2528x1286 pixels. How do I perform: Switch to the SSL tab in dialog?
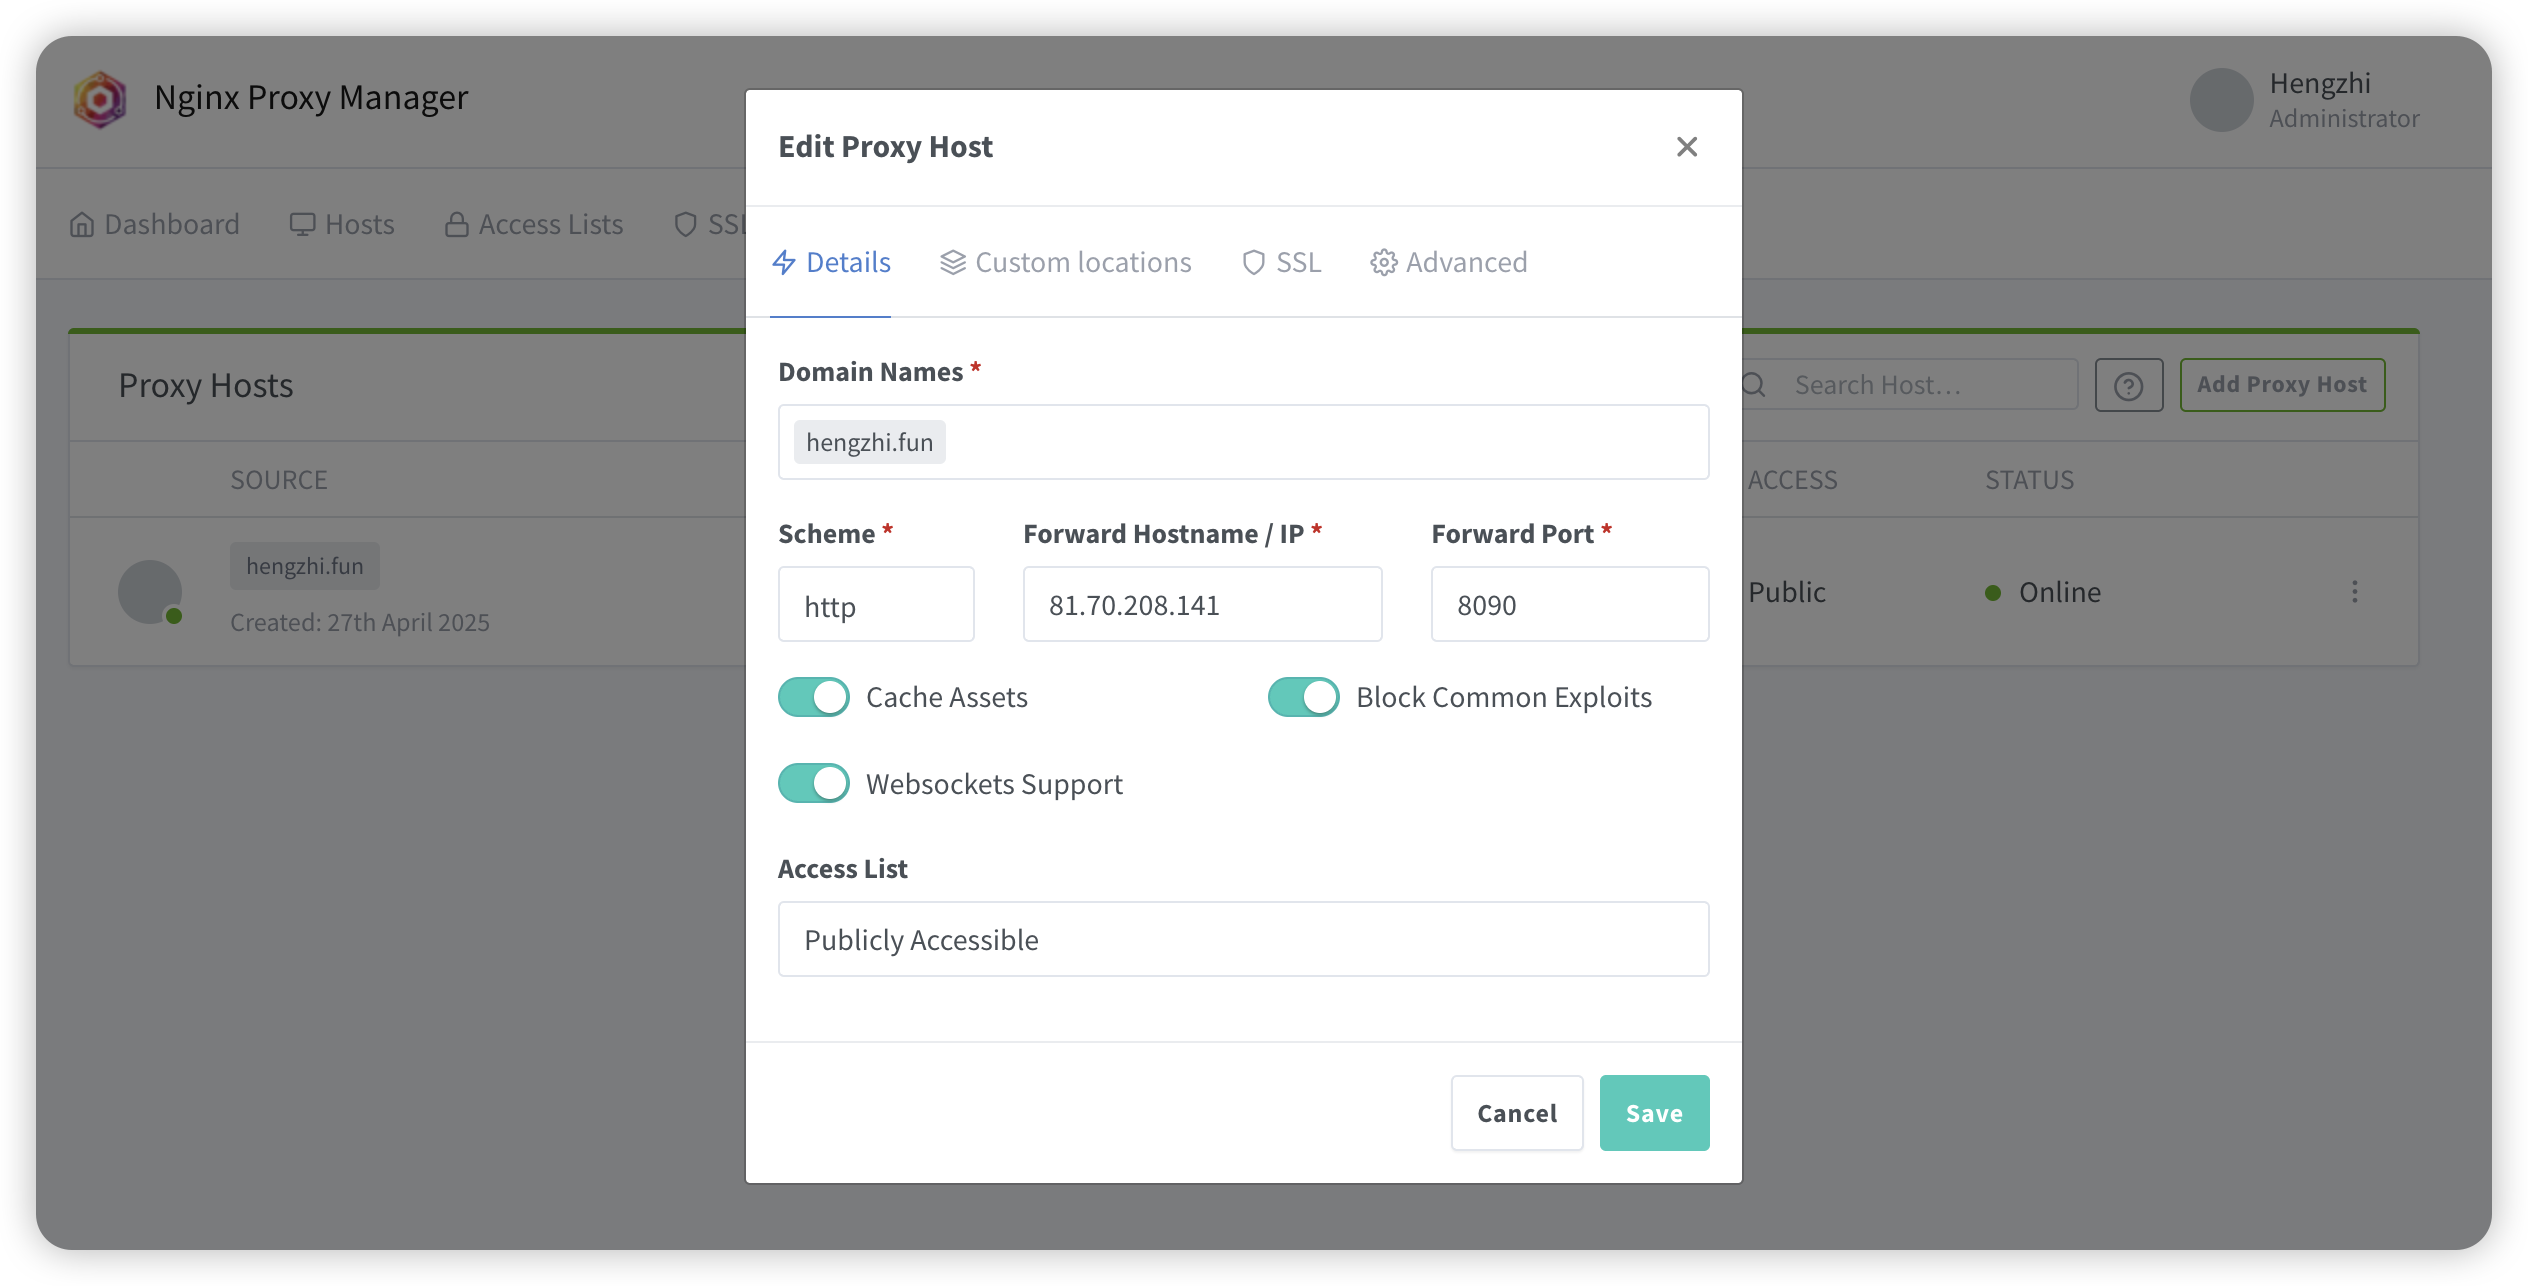(x=1282, y=262)
